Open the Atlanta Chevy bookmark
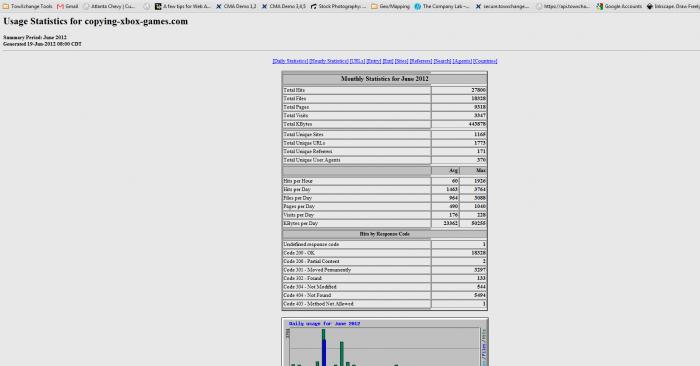 click(109, 6)
